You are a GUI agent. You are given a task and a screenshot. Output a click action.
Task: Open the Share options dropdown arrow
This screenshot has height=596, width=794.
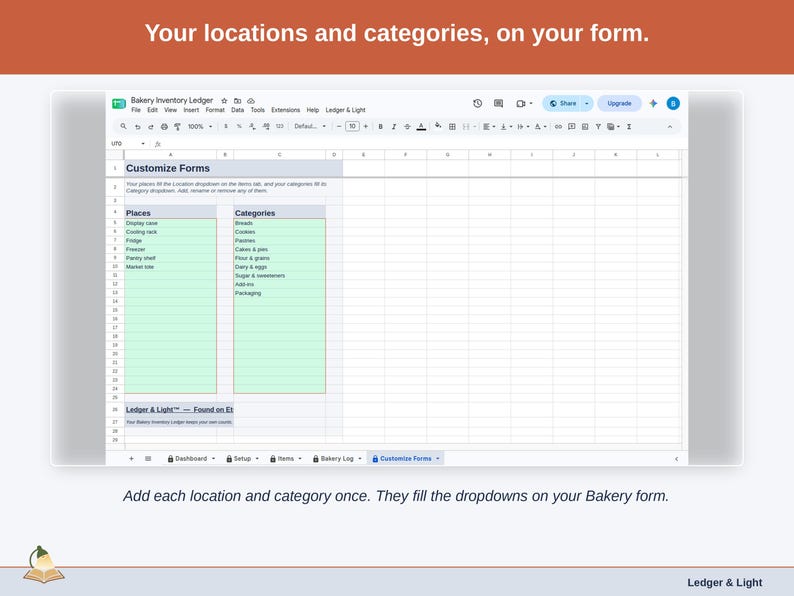586,103
